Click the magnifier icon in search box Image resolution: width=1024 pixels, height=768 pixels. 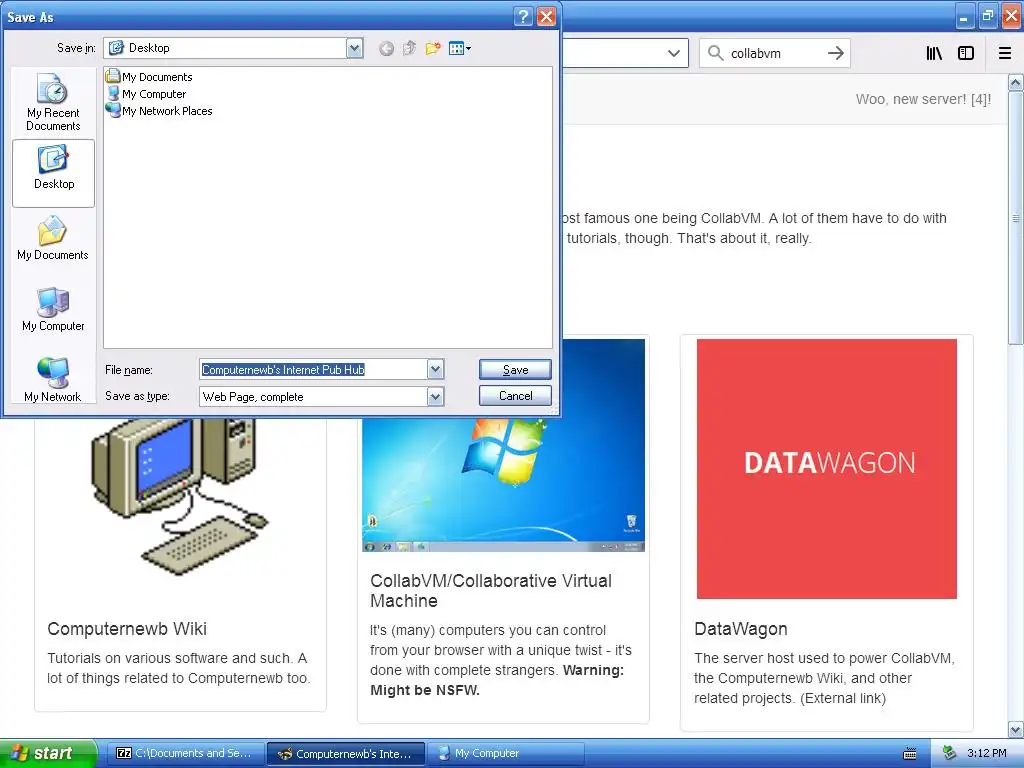715,53
